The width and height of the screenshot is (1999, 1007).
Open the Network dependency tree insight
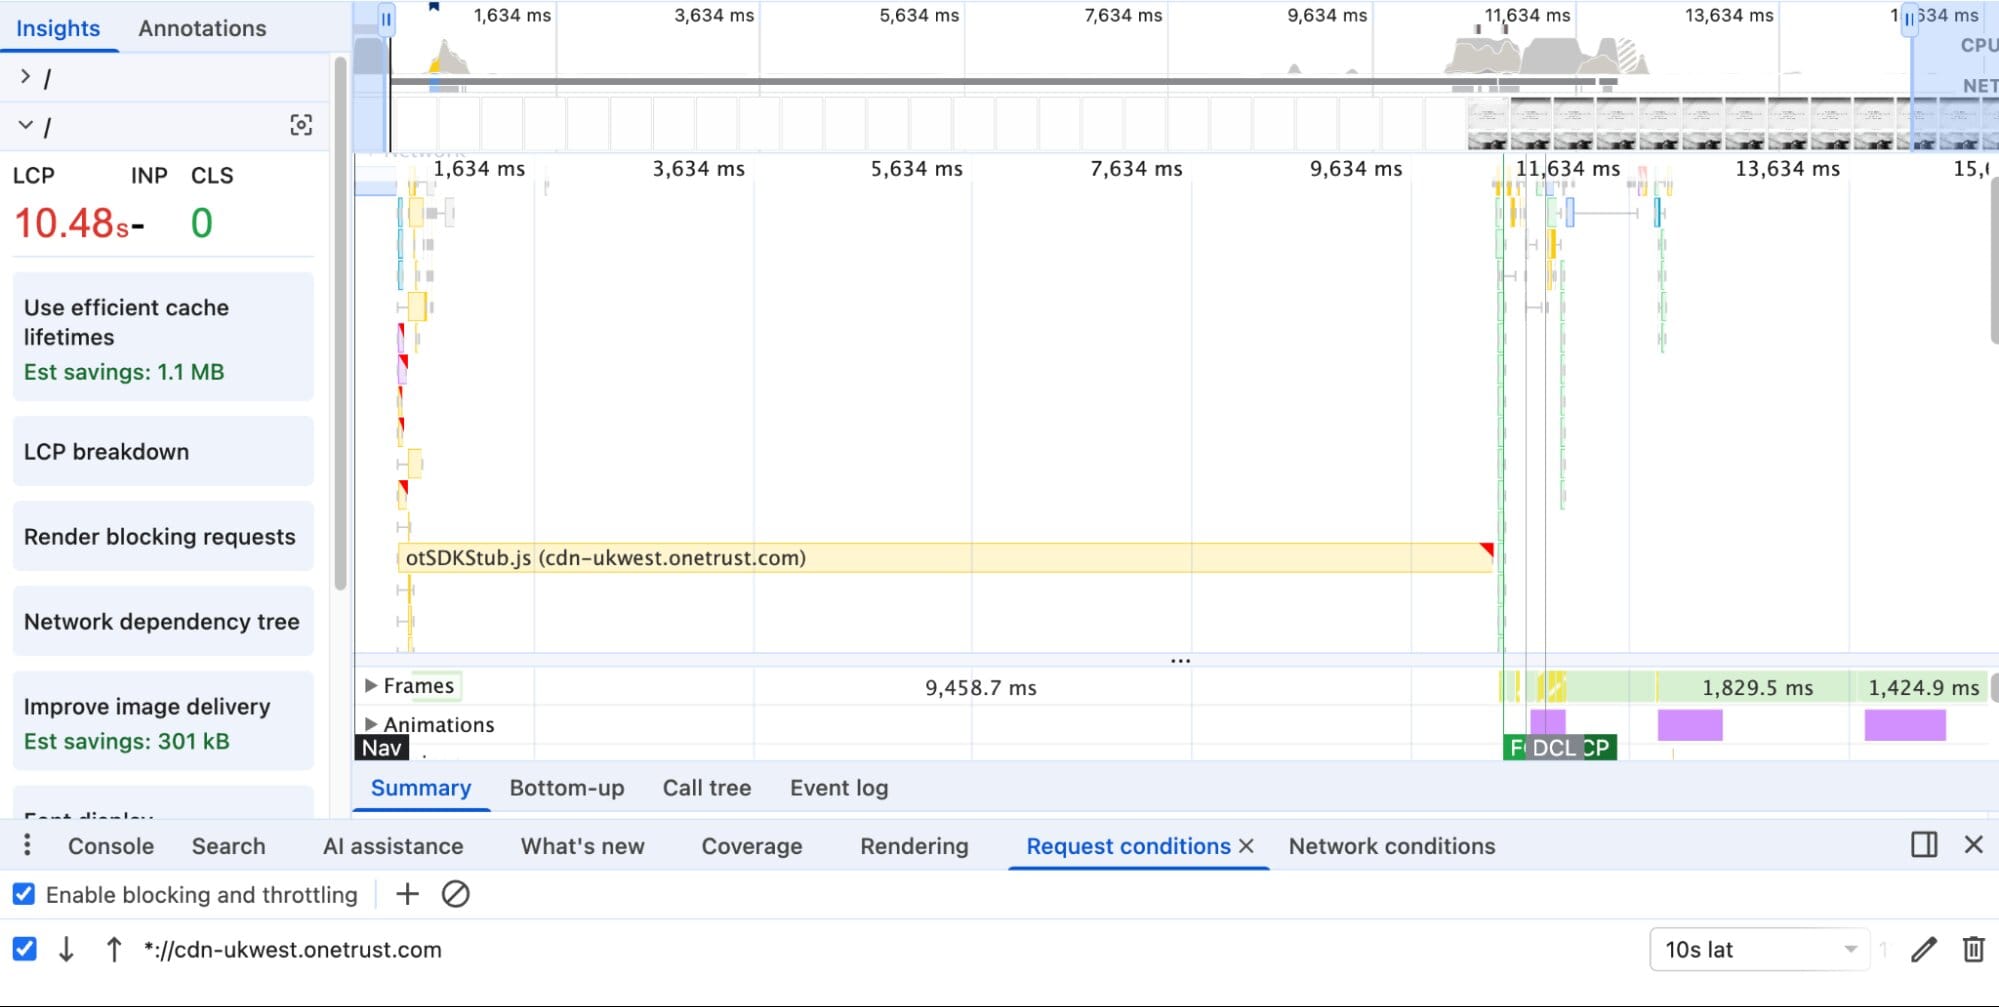(162, 621)
